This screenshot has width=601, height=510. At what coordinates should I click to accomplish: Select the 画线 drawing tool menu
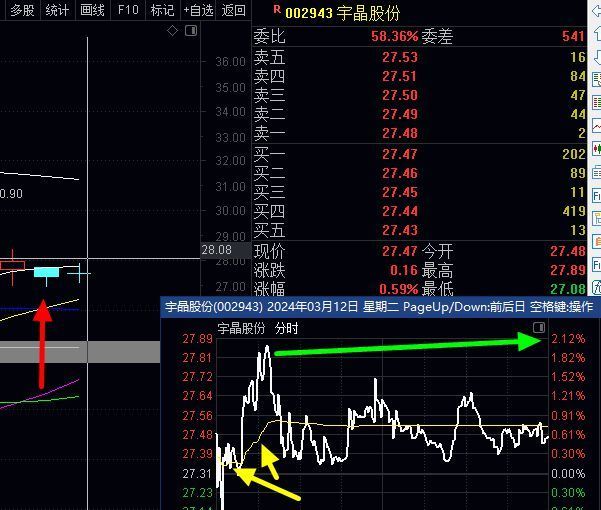point(93,10)
